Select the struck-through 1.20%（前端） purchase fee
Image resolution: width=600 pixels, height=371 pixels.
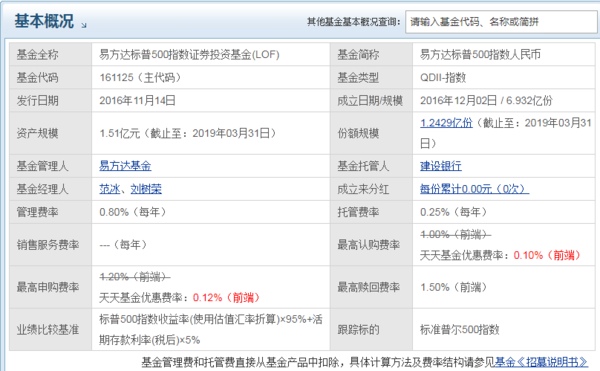coord(135,277)
